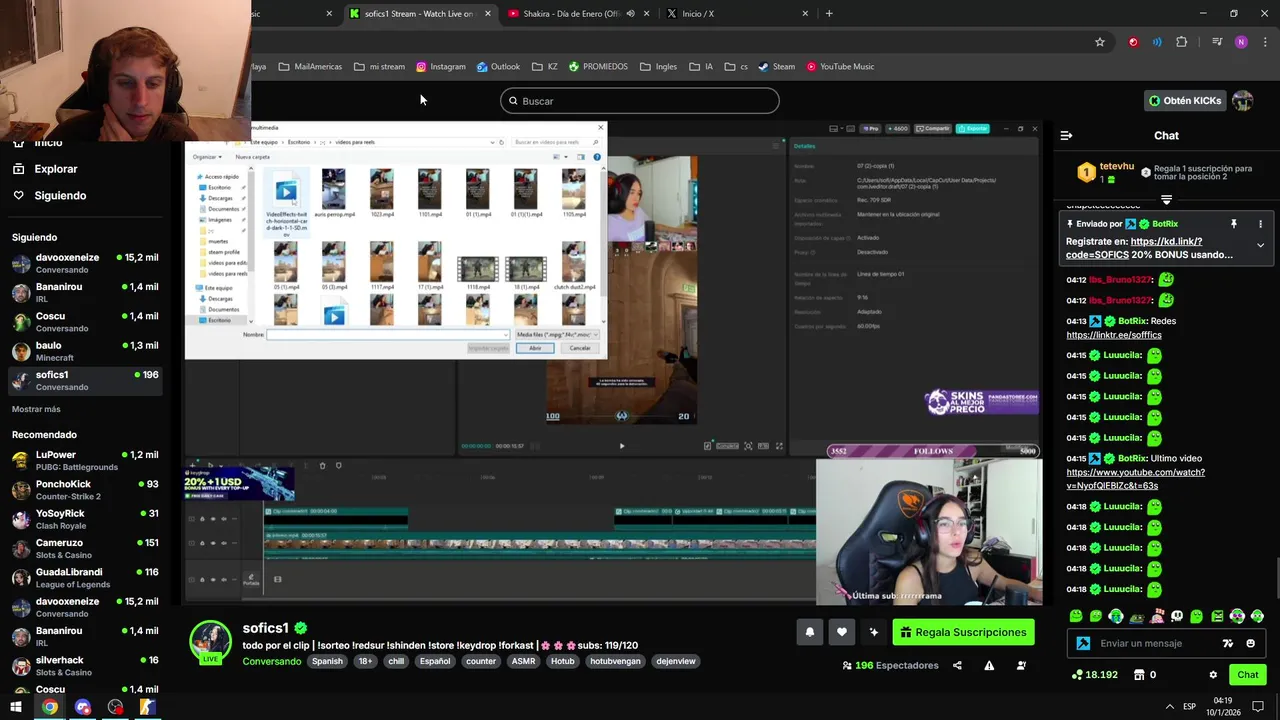Open Chrome from the Windows taskbar
Screen dimensions: 1280x720
pos(49,707)
